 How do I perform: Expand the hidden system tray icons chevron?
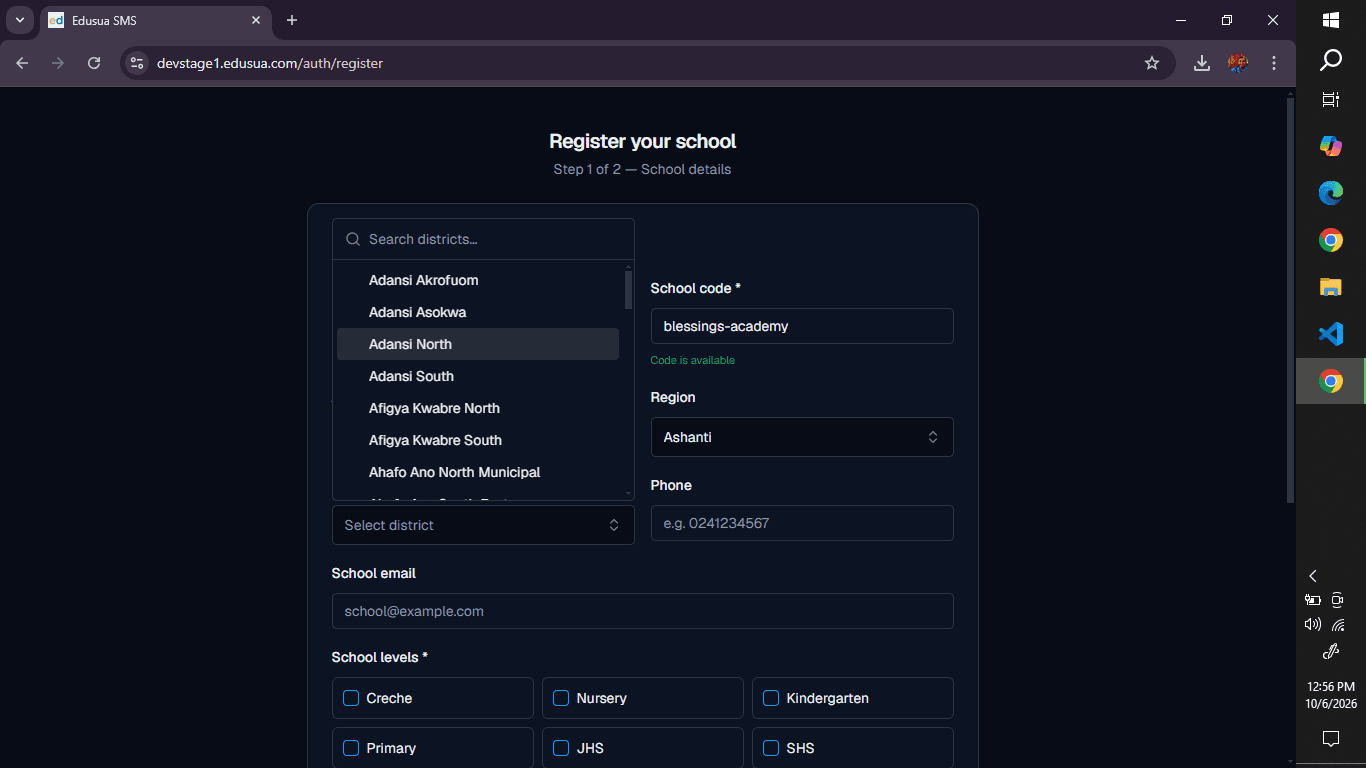pyautogui.click(x=1313, y=576)
